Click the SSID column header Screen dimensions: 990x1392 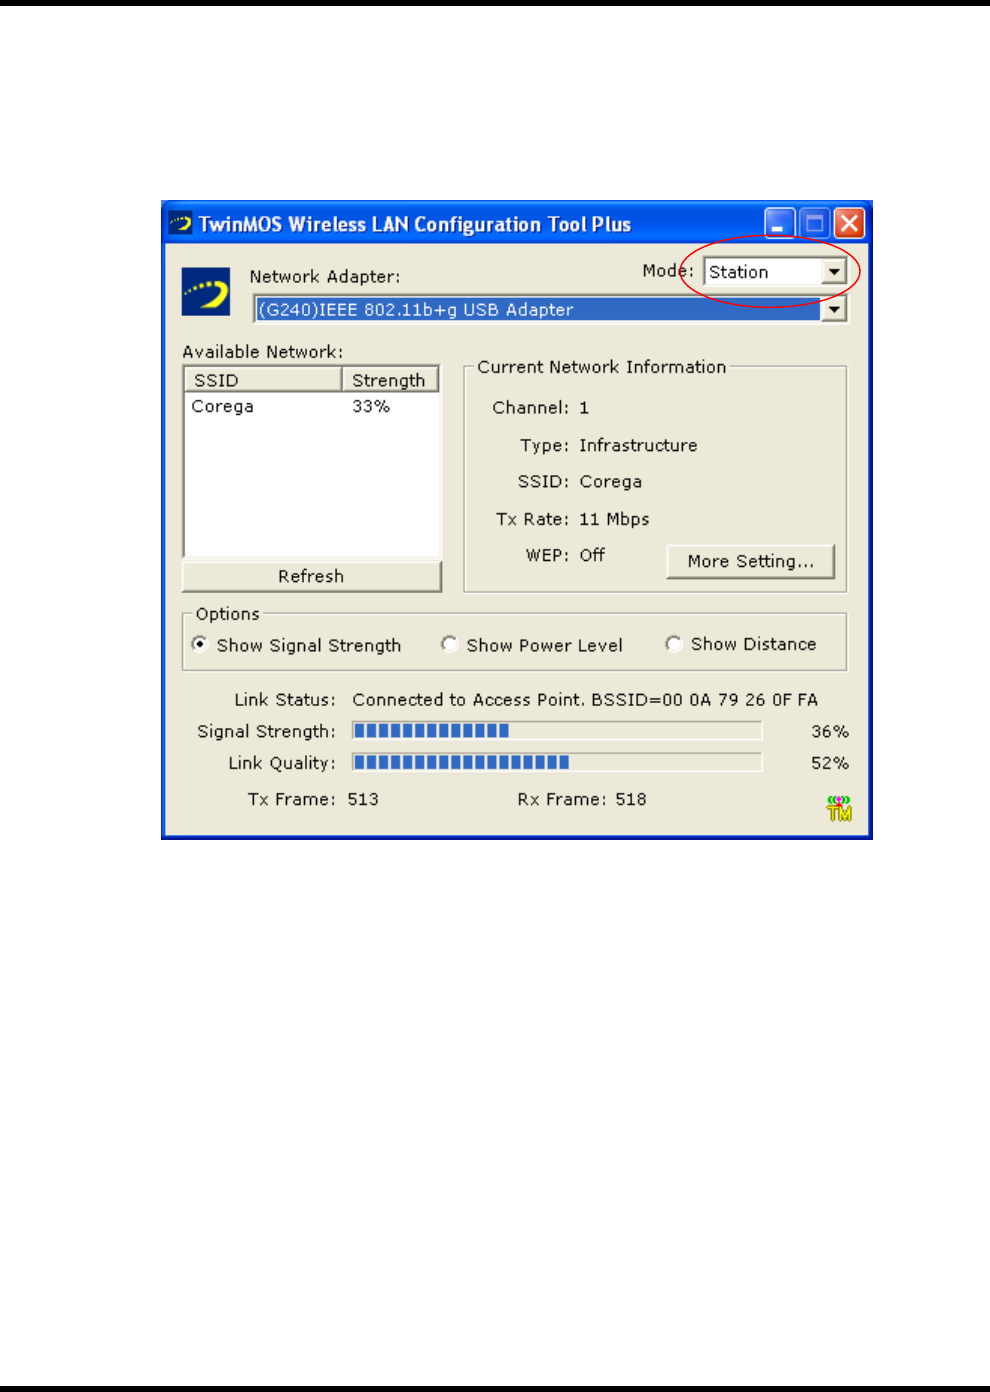tap(263, 380)
